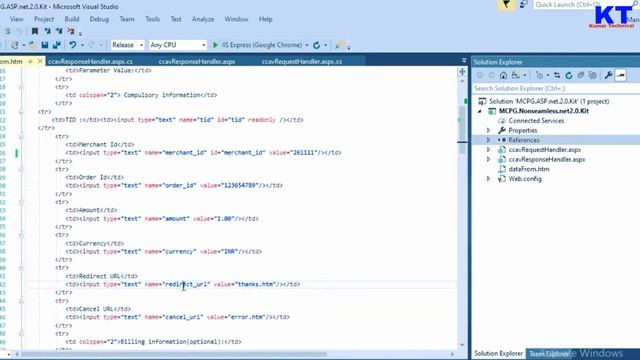Screen dimensions: 640x360
Task: Click the Search Solution Explorer field
Action: 556,89
